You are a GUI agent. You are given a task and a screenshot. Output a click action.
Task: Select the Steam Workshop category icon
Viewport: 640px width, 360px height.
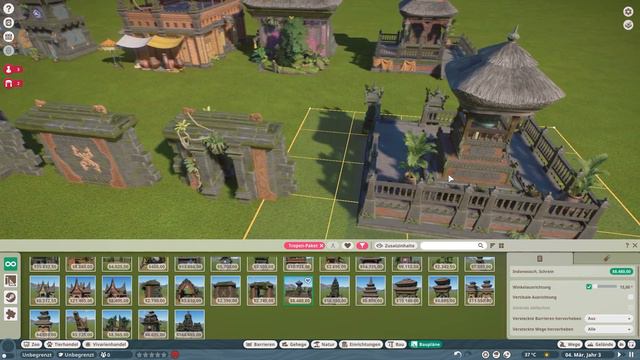pyautogui.click(x=11, y=297)
